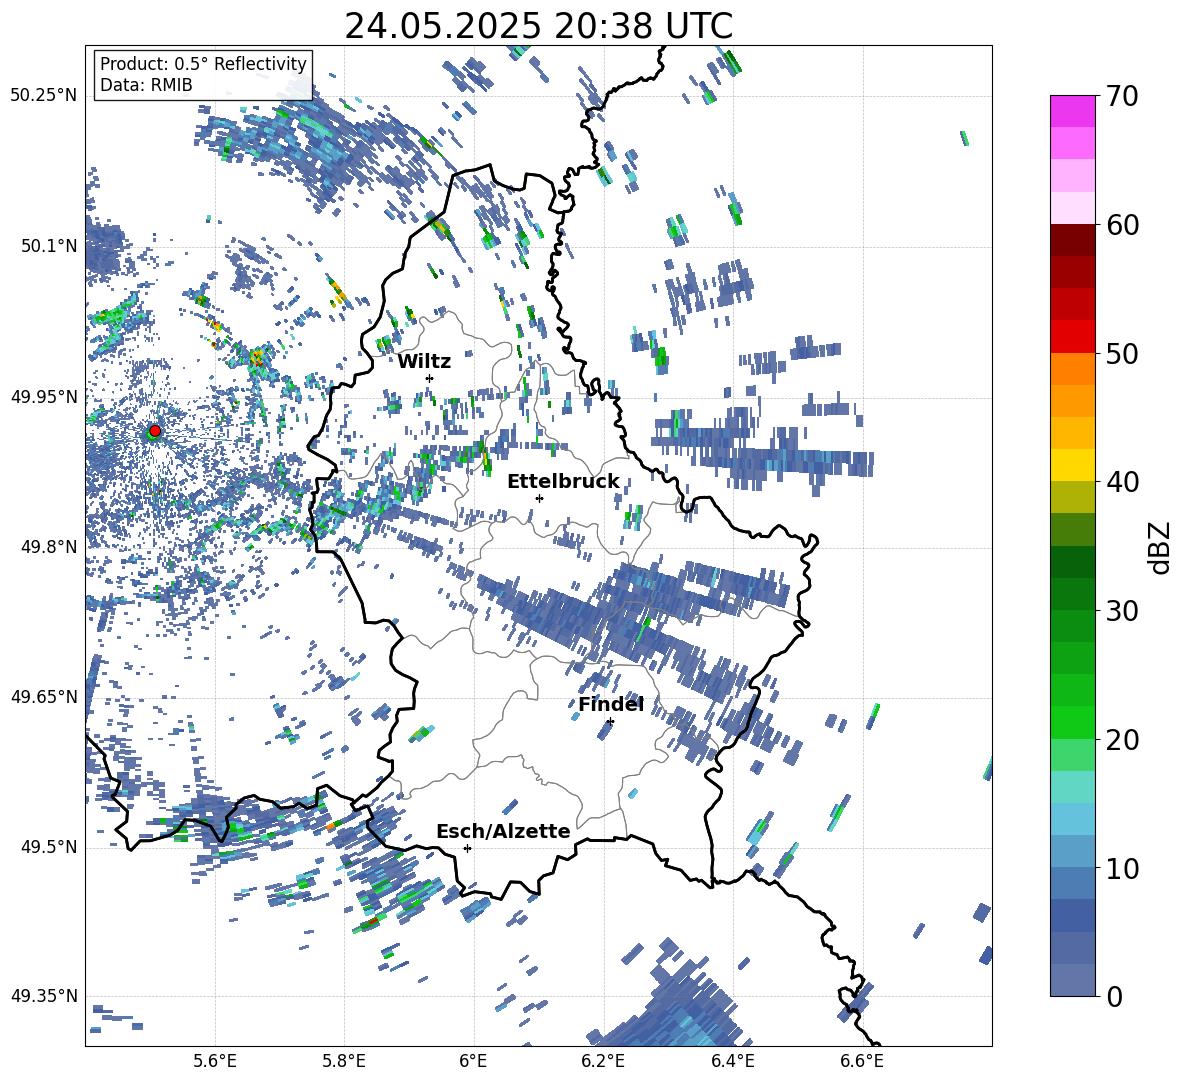Screen dimensions: 1184x1081
Task: Click the 49.5°N latitude tick label
Action: coord(49,847)
